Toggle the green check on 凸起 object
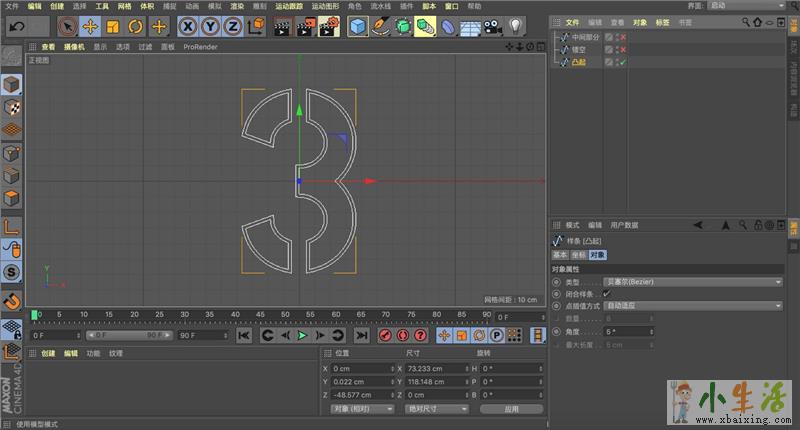Image resolution: width=800 pixels, height=430 pixels. tap(623, 62)
